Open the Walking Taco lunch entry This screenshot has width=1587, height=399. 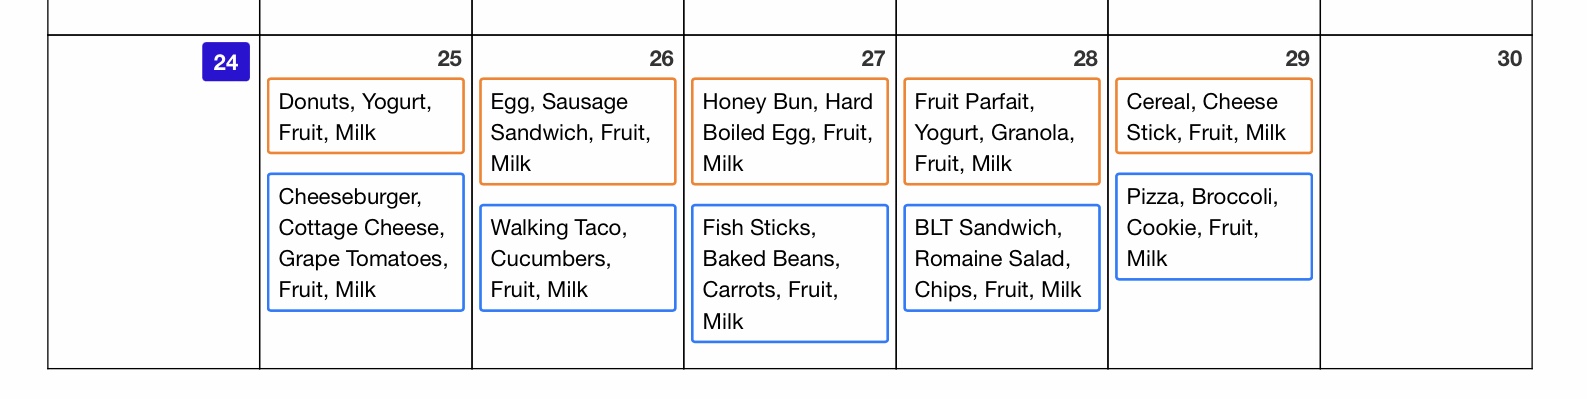pos(578,258)
